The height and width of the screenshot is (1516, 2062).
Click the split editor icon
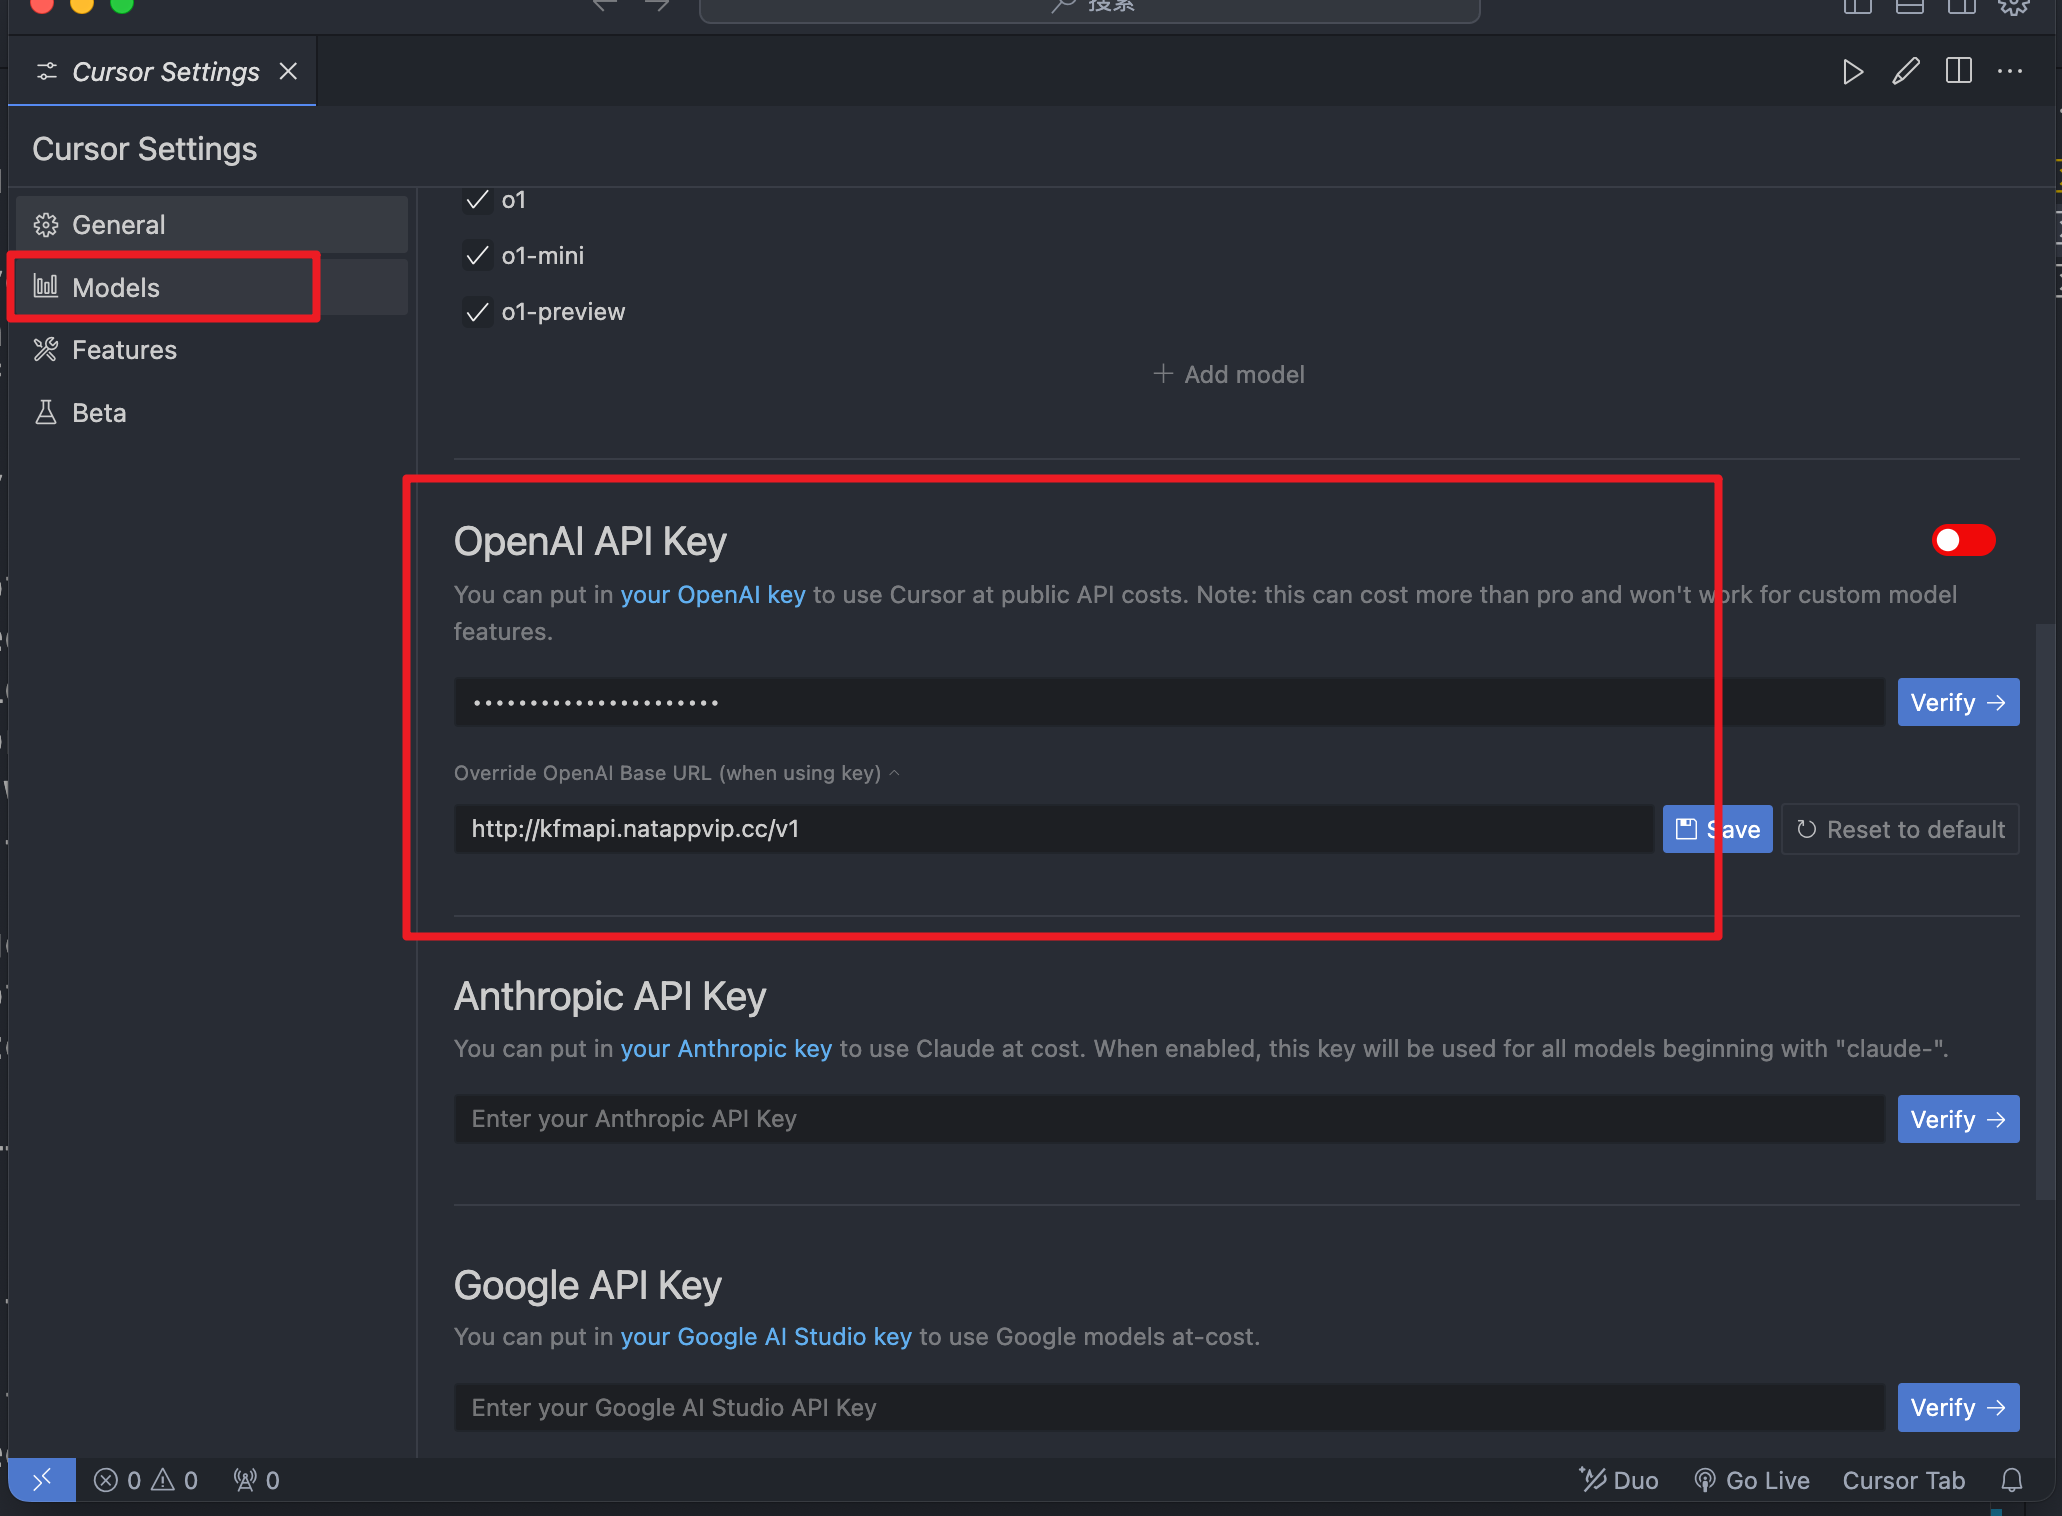(x=1958, y=72)
